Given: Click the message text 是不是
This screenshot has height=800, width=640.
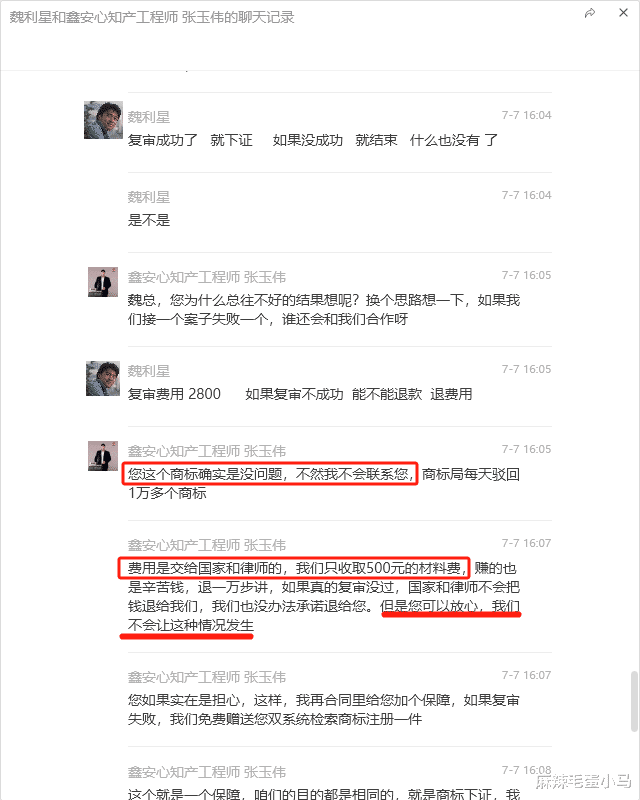Looking at the screenshot, I should (149, 220).
